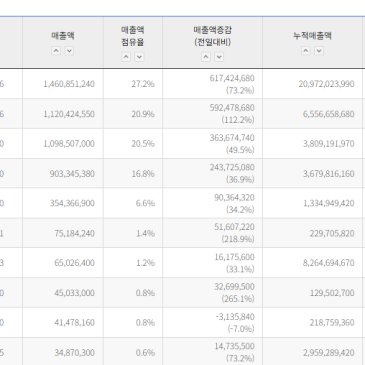Click the 8,264,694,670 cumulative sales cell

pyautogui.click(x=312, y=263)
